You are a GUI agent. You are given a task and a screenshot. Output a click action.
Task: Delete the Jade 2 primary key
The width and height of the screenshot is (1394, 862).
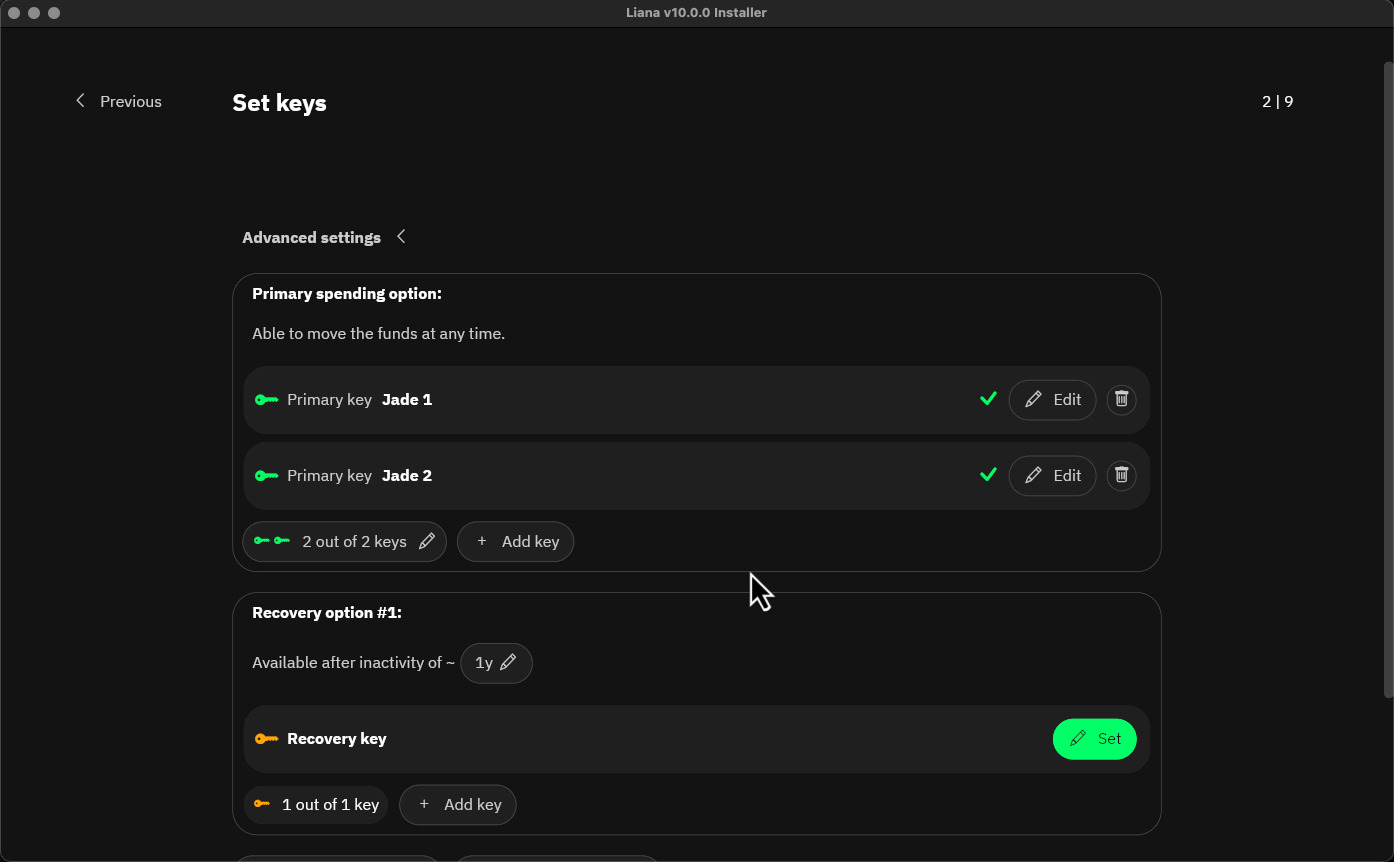tap(1121, 475)
